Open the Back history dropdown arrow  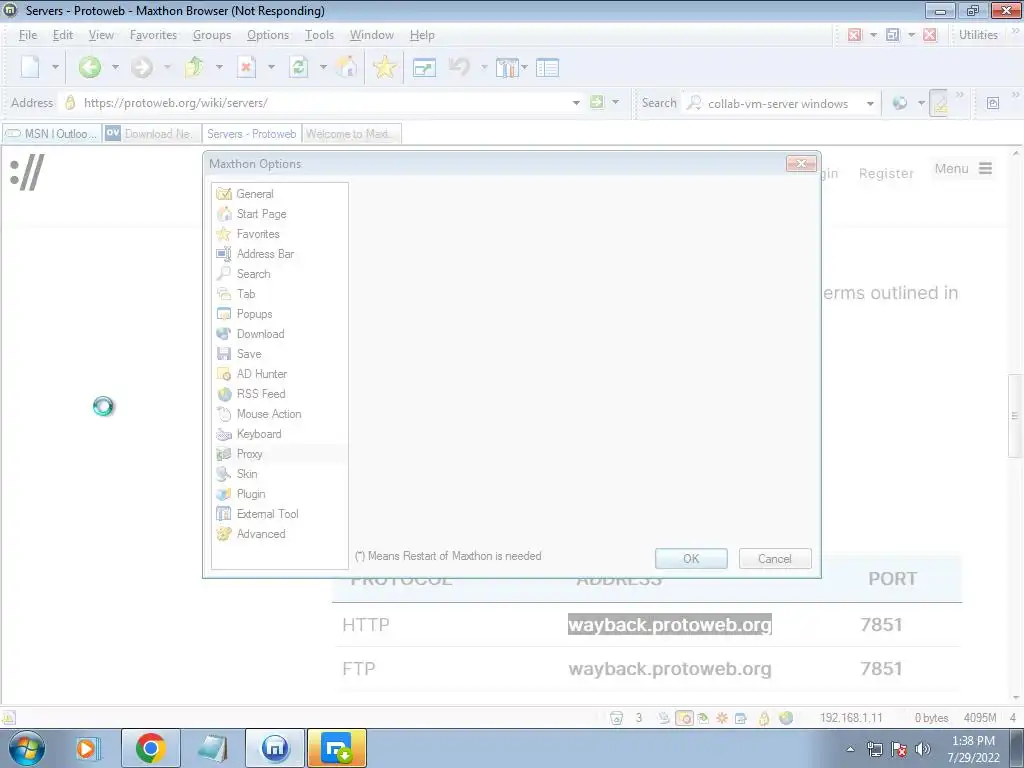click(115, 67)
